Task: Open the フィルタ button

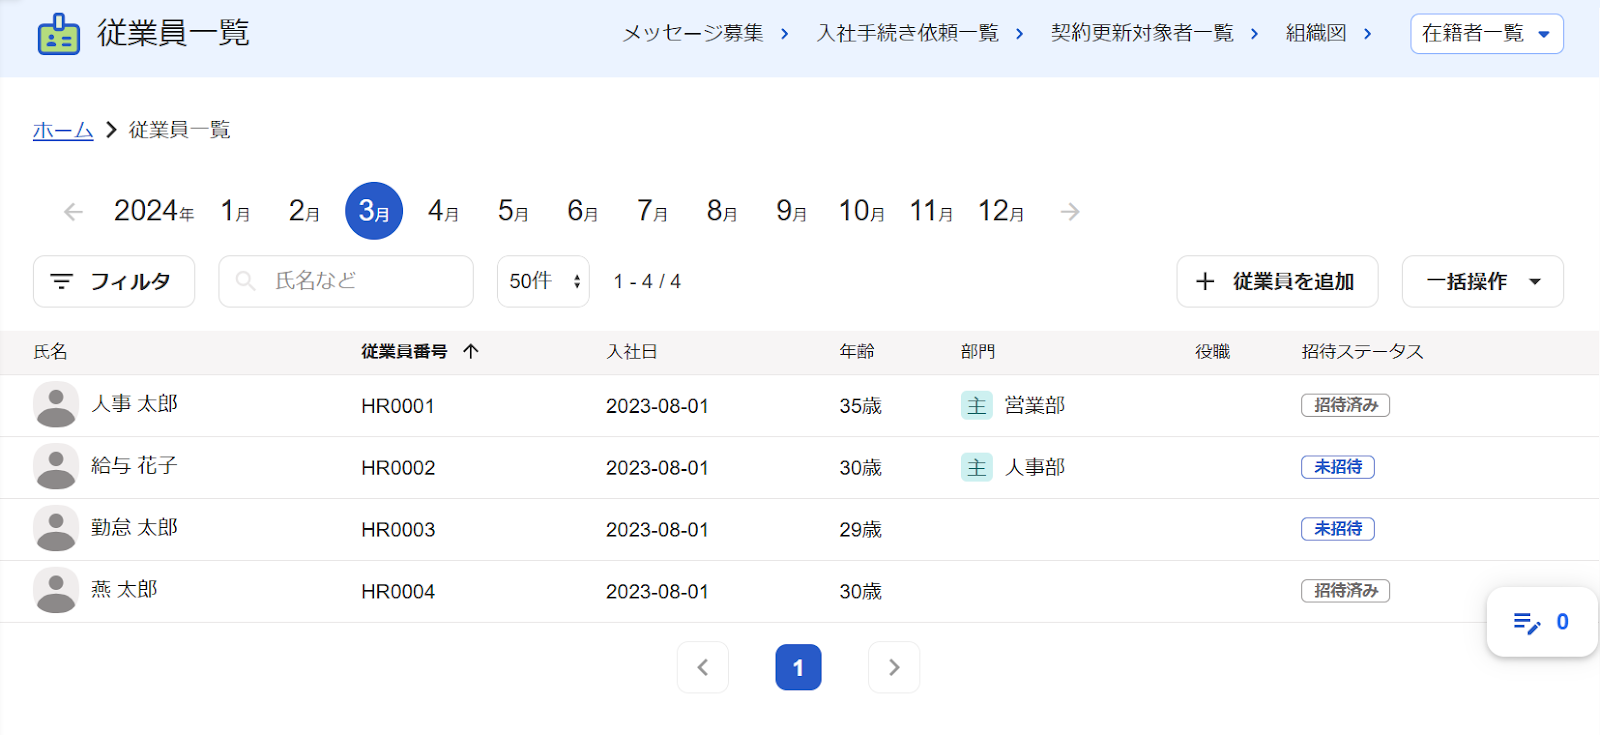Action: click(x=114, y=281)
